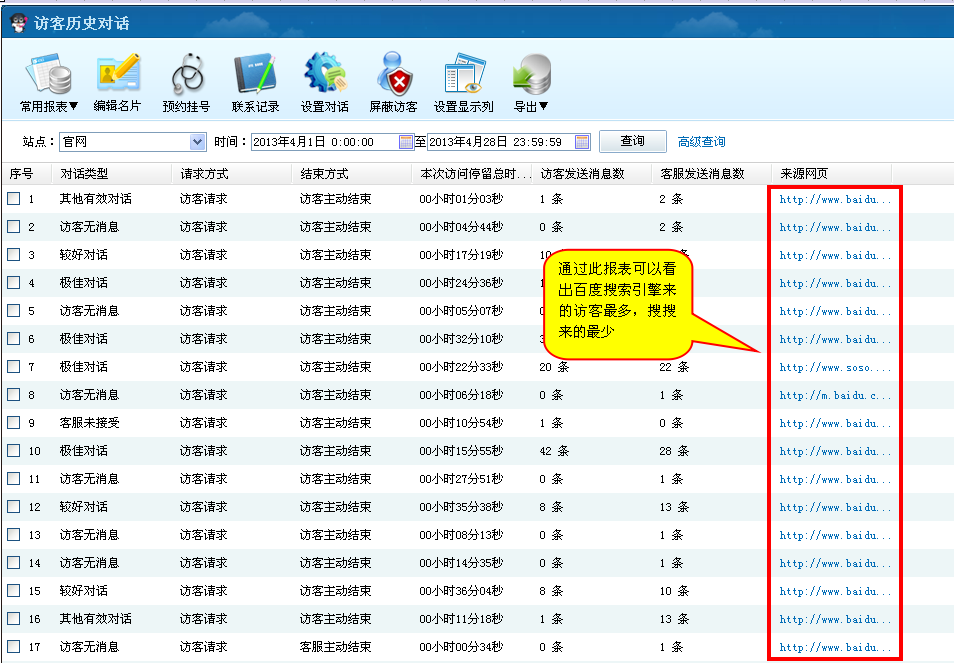Click the 导出 export icon

(531, 76)
